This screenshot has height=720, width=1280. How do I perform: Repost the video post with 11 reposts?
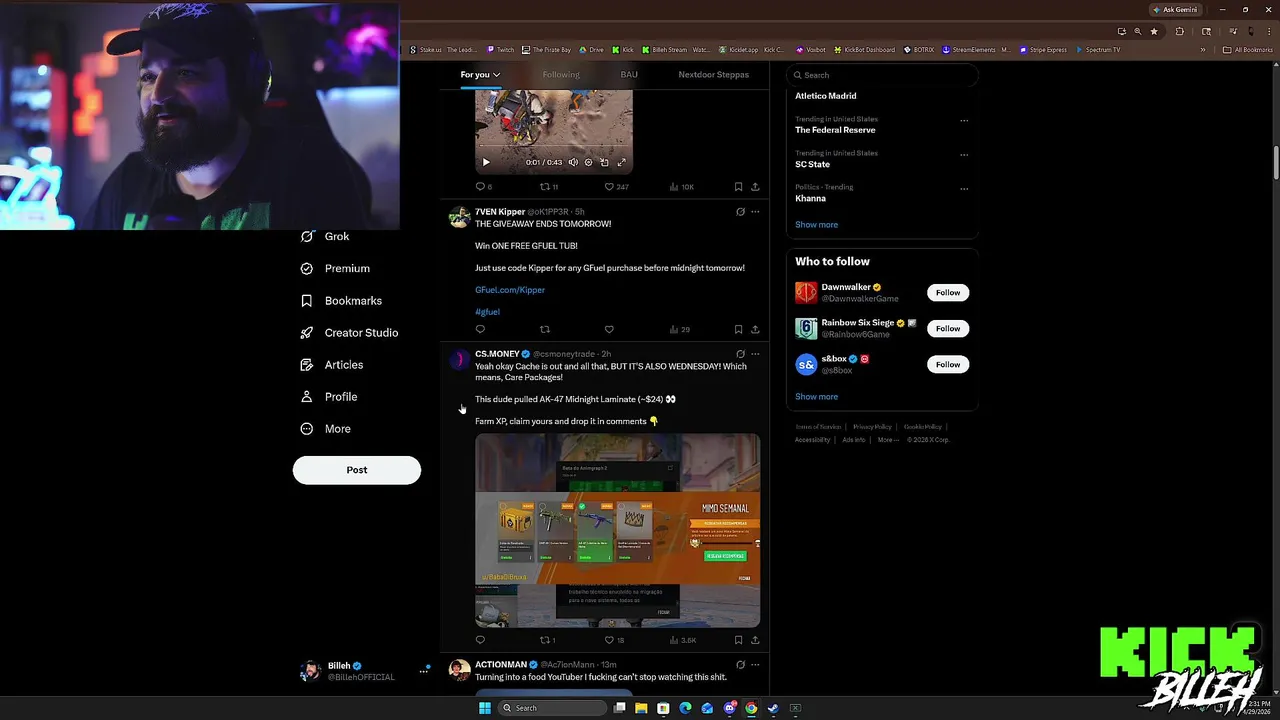click(x=549, y=187)
